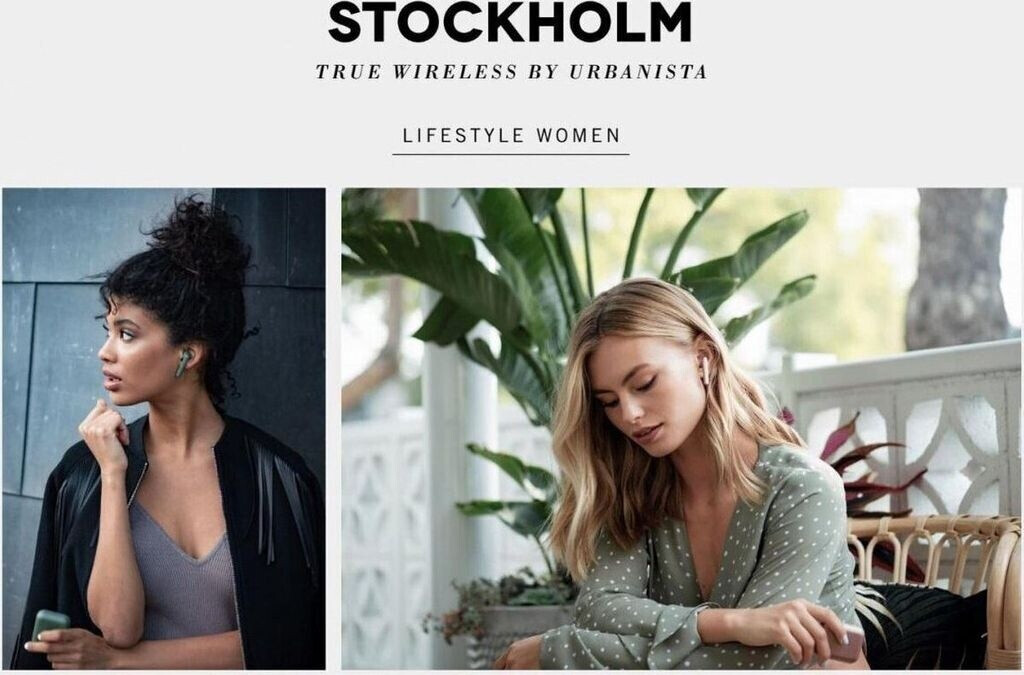Click the pink earbud on blonde woman

(x=705, y=369)
